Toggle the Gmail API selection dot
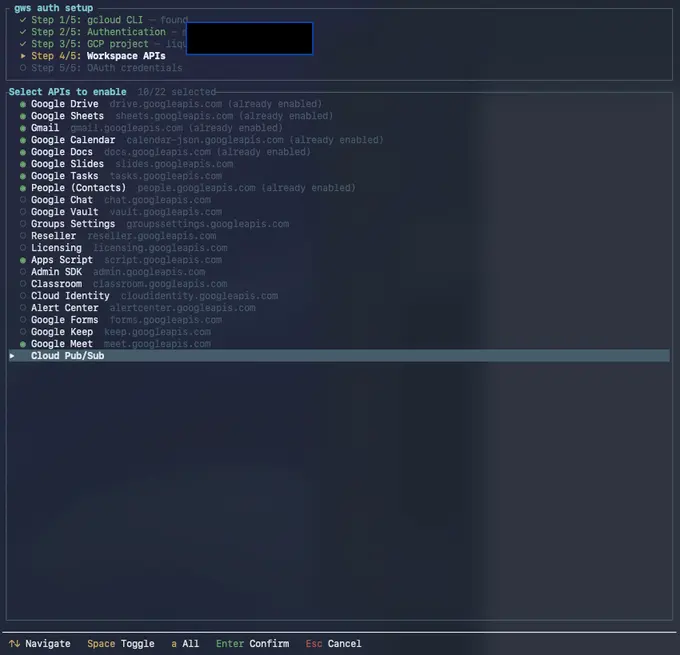This screenshot has height=655, width=680. 23,128
